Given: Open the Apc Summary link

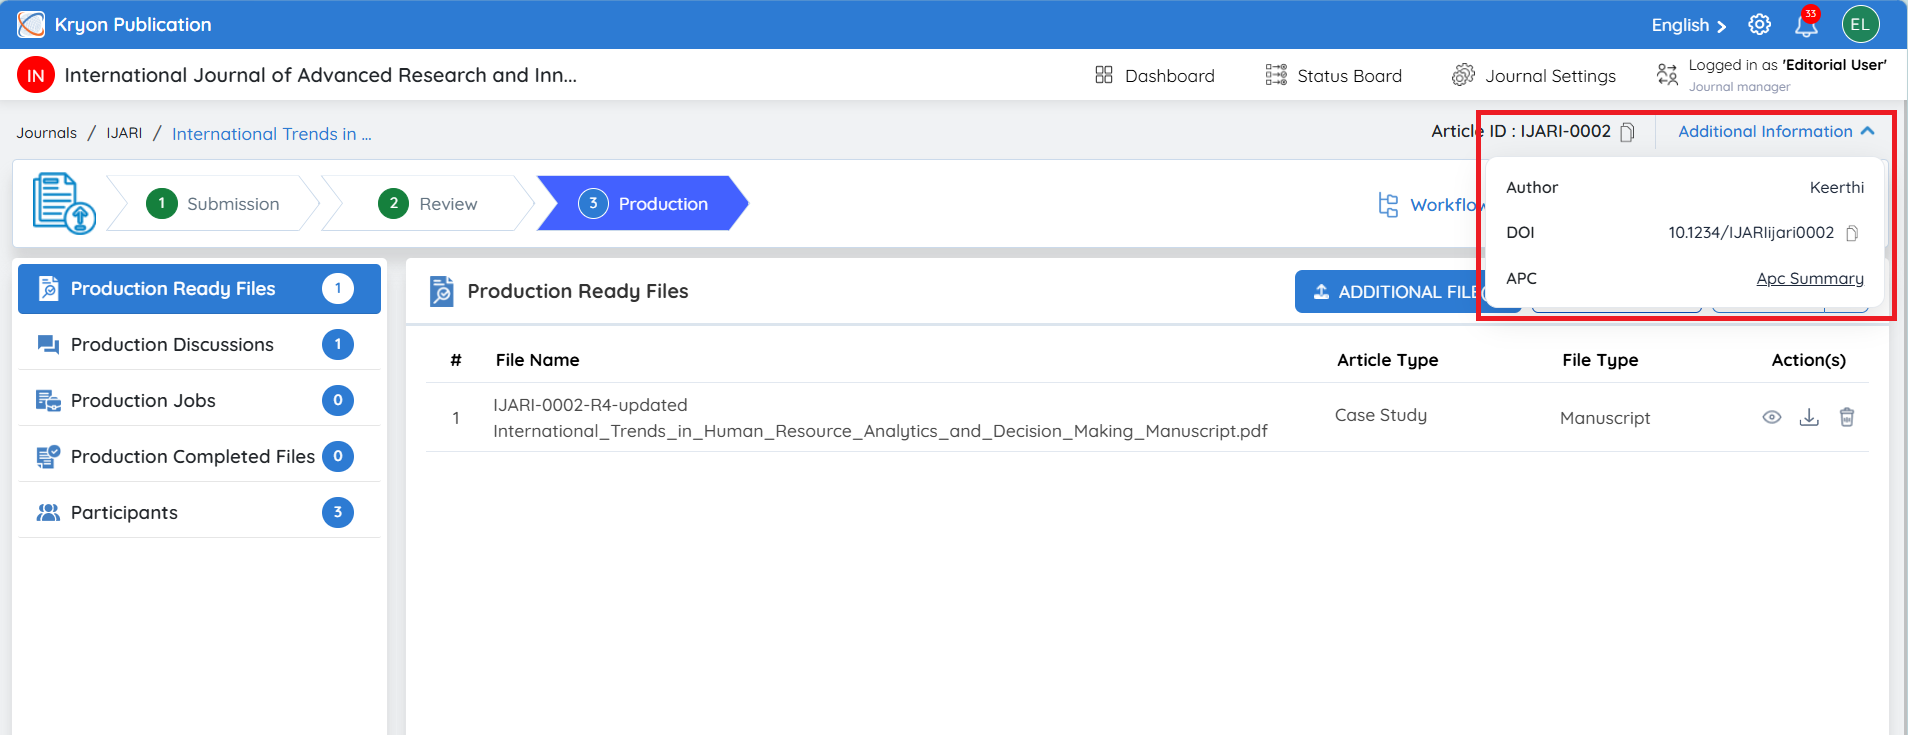Looking at the screenshot, I should click(1810, 278).
